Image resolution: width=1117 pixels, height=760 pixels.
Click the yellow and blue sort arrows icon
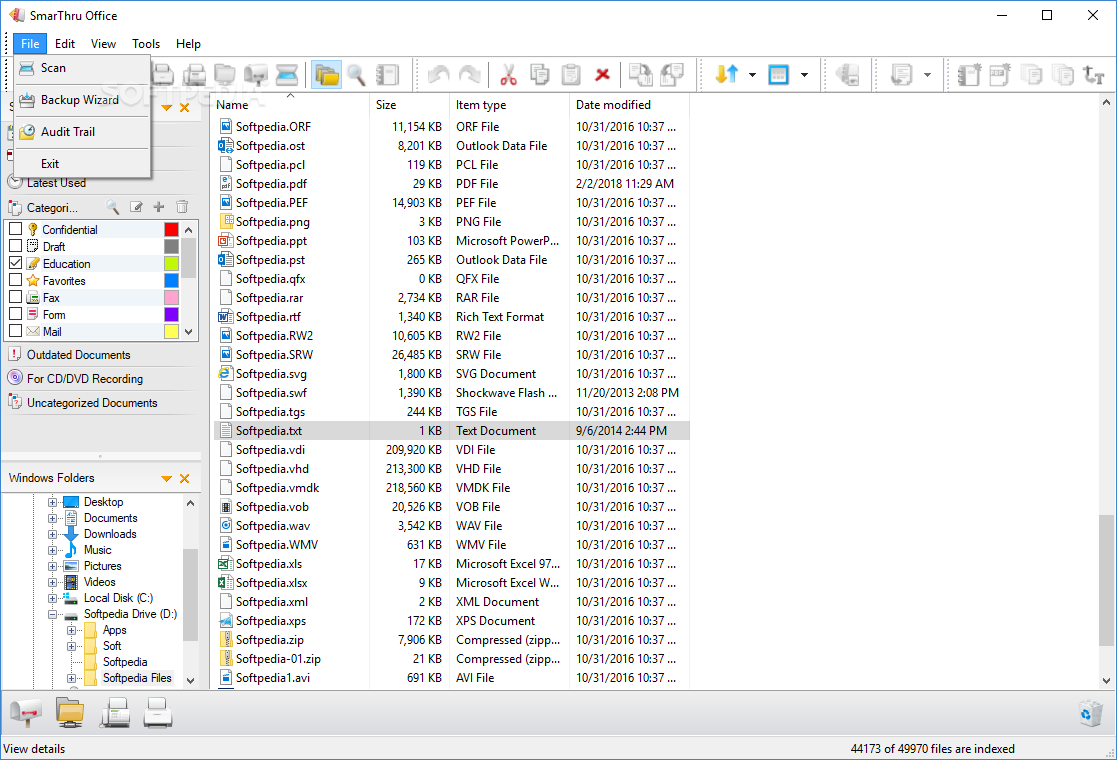[727, 74]
